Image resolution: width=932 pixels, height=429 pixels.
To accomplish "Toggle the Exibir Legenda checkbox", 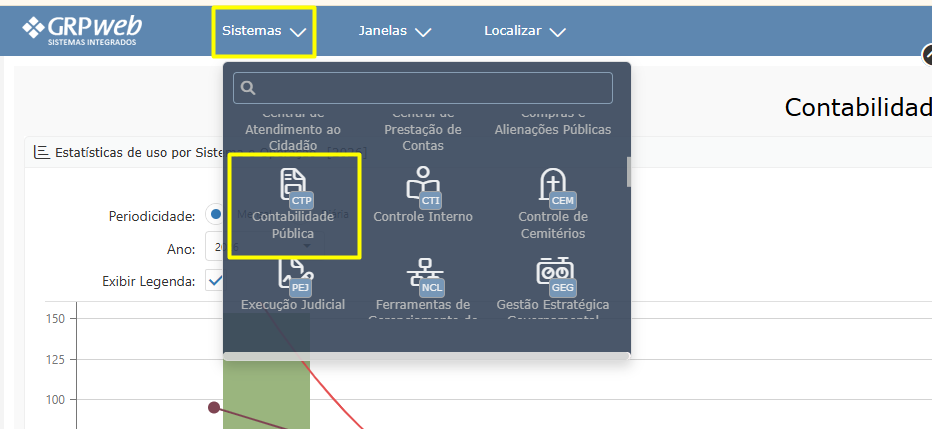I will point(214,281).
